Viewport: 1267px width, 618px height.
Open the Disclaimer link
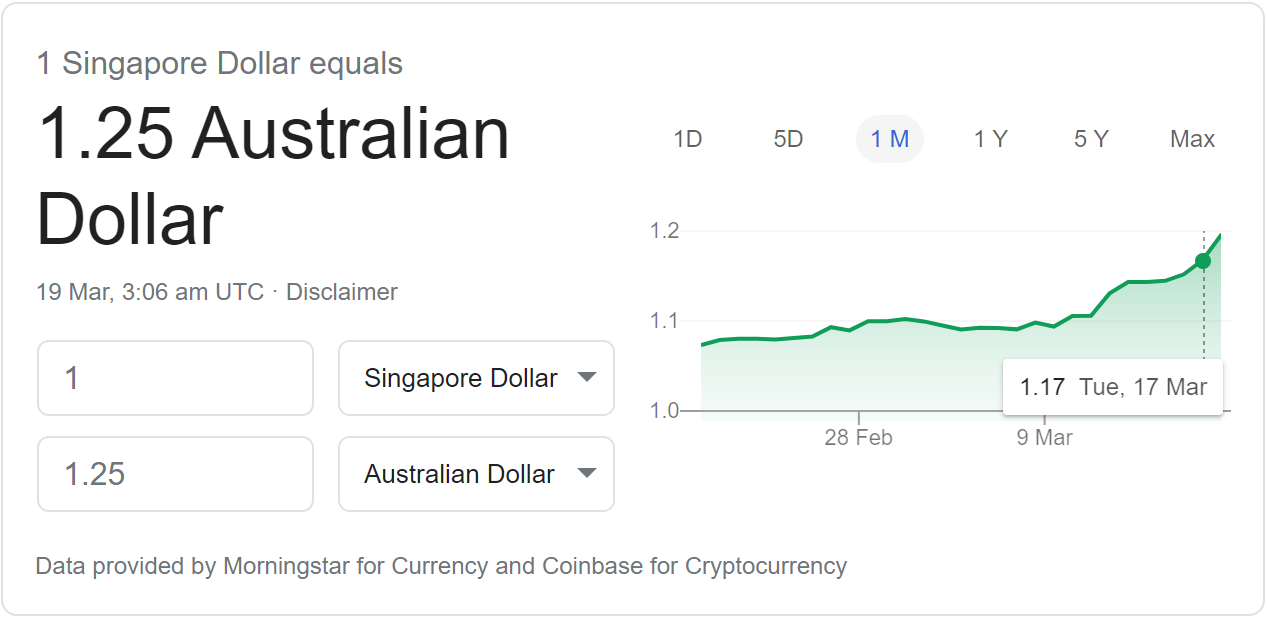coord(342,292)
